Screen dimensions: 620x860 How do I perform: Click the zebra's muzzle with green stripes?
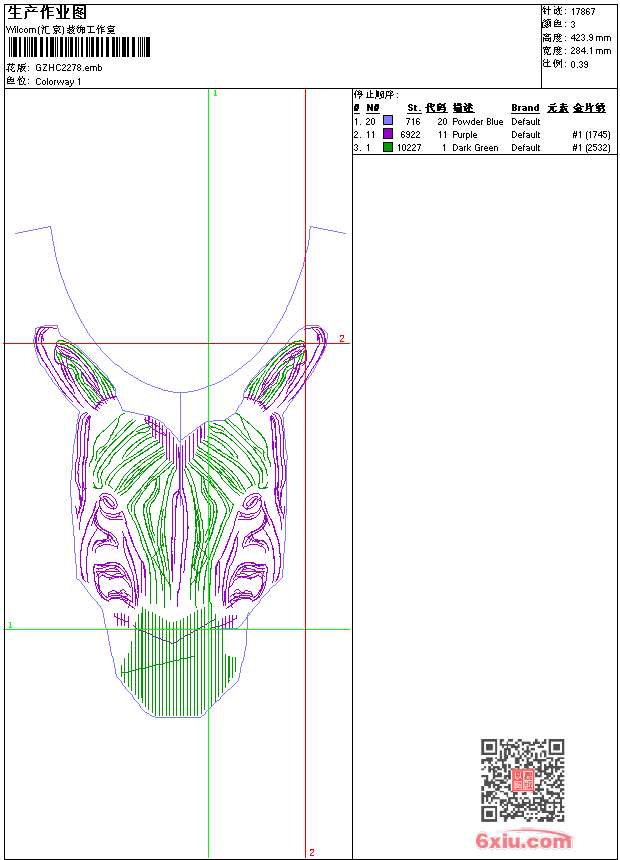[x=180, y=665]
